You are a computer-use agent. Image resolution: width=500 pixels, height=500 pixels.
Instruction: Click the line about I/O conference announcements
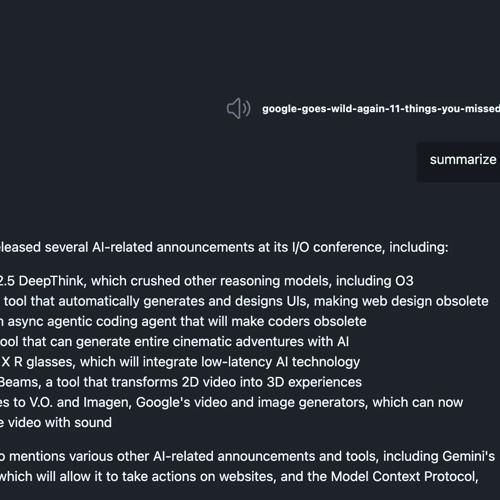pos(224,247)
